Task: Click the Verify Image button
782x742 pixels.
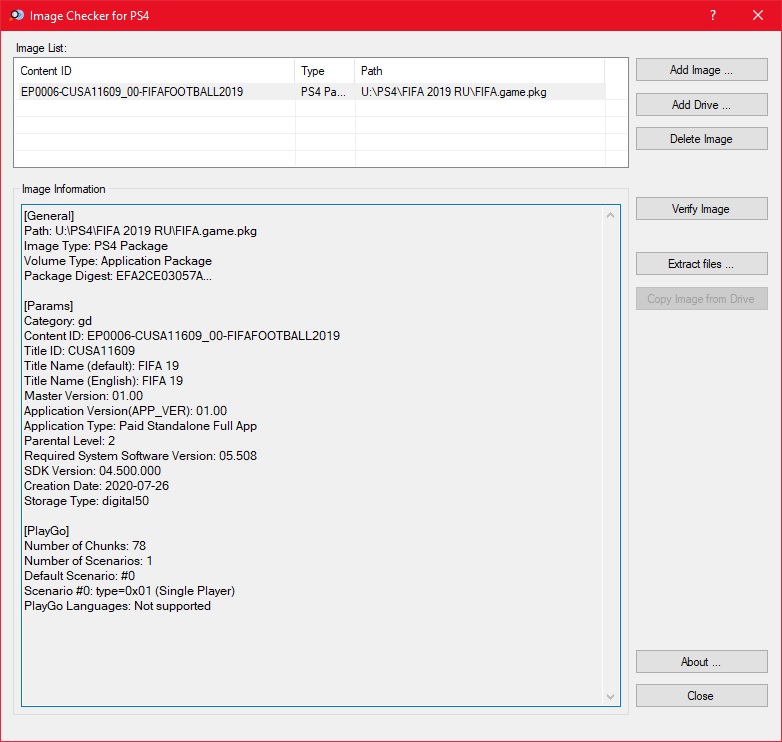Action: click(701, 208)
